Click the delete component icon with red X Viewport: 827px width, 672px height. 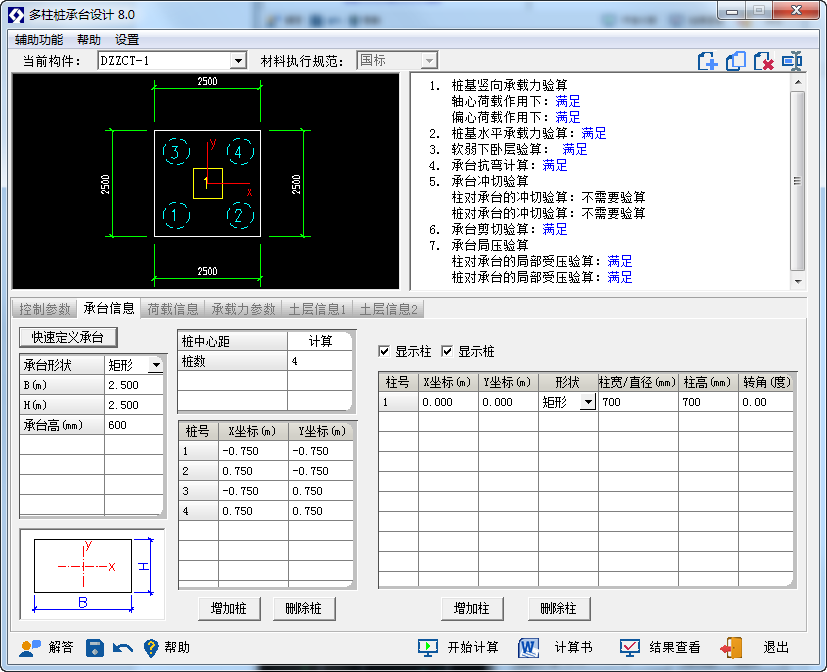click(763, 61)
